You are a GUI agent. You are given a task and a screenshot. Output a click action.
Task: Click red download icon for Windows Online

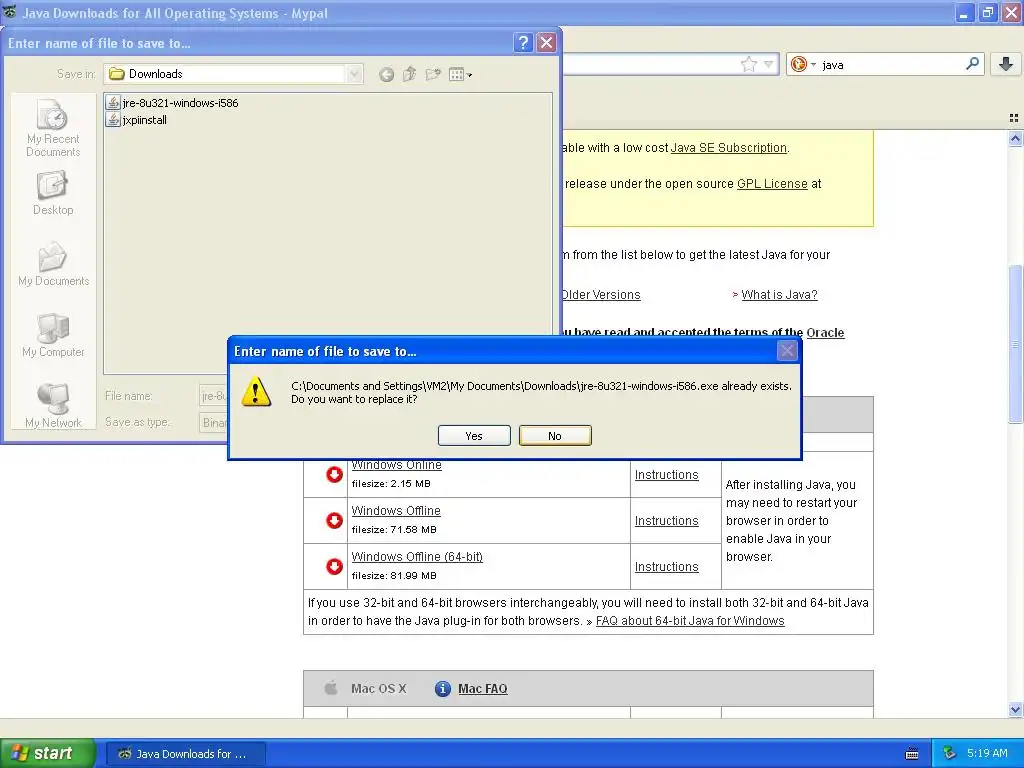[334, 474]
